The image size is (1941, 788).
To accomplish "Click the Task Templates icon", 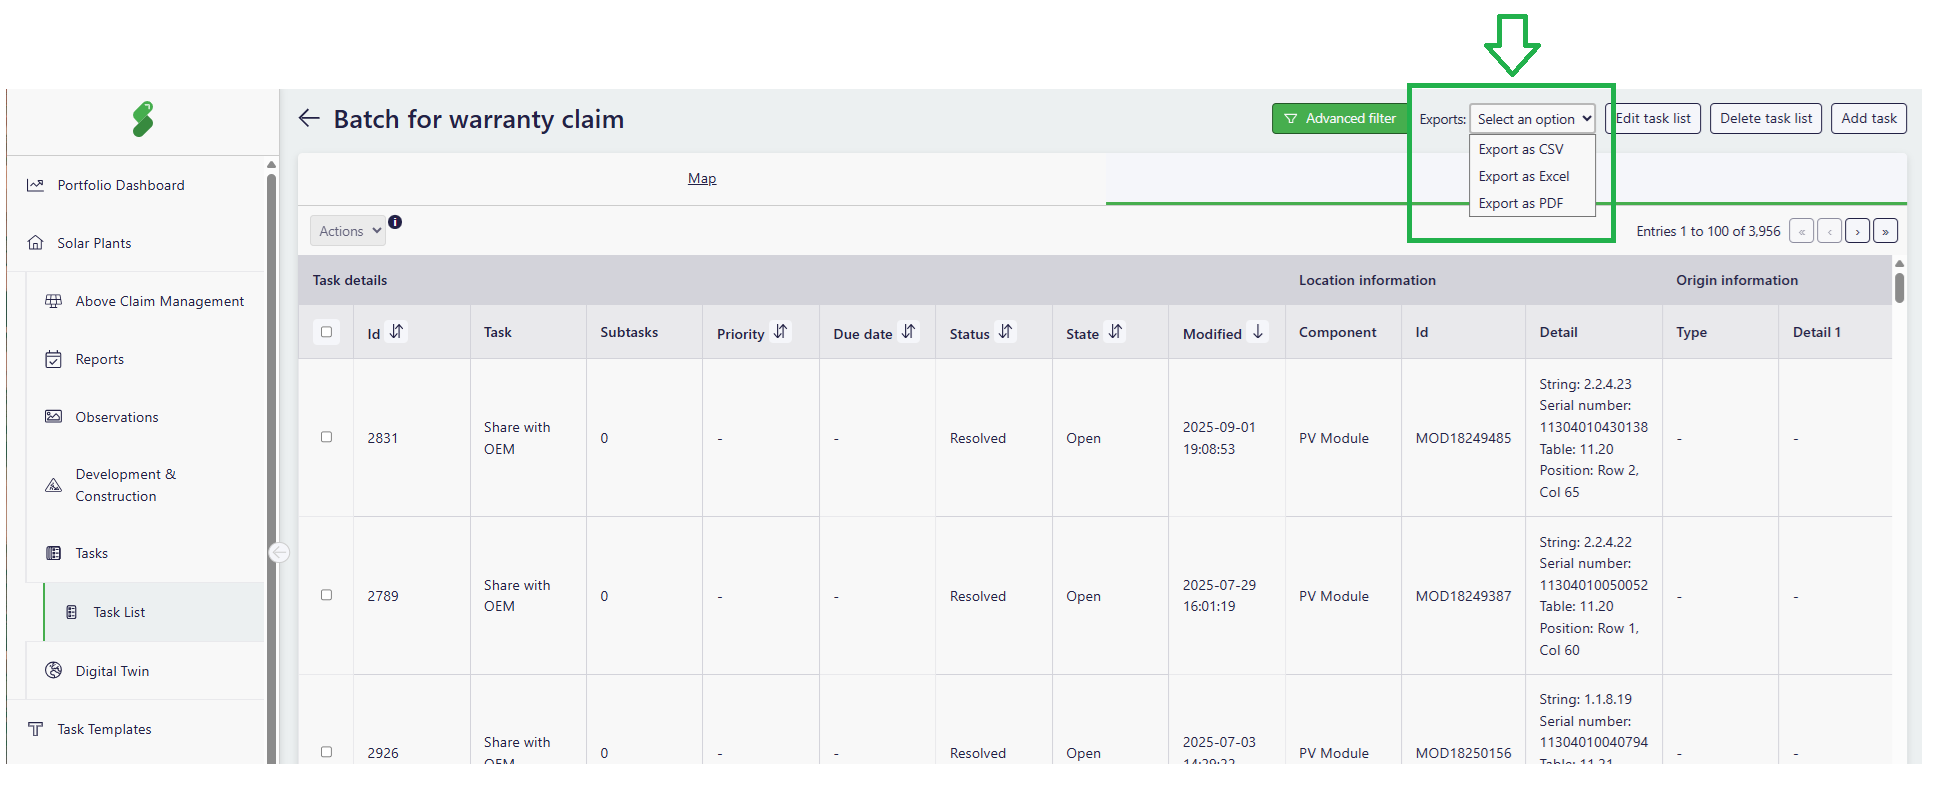I will 36,729.
